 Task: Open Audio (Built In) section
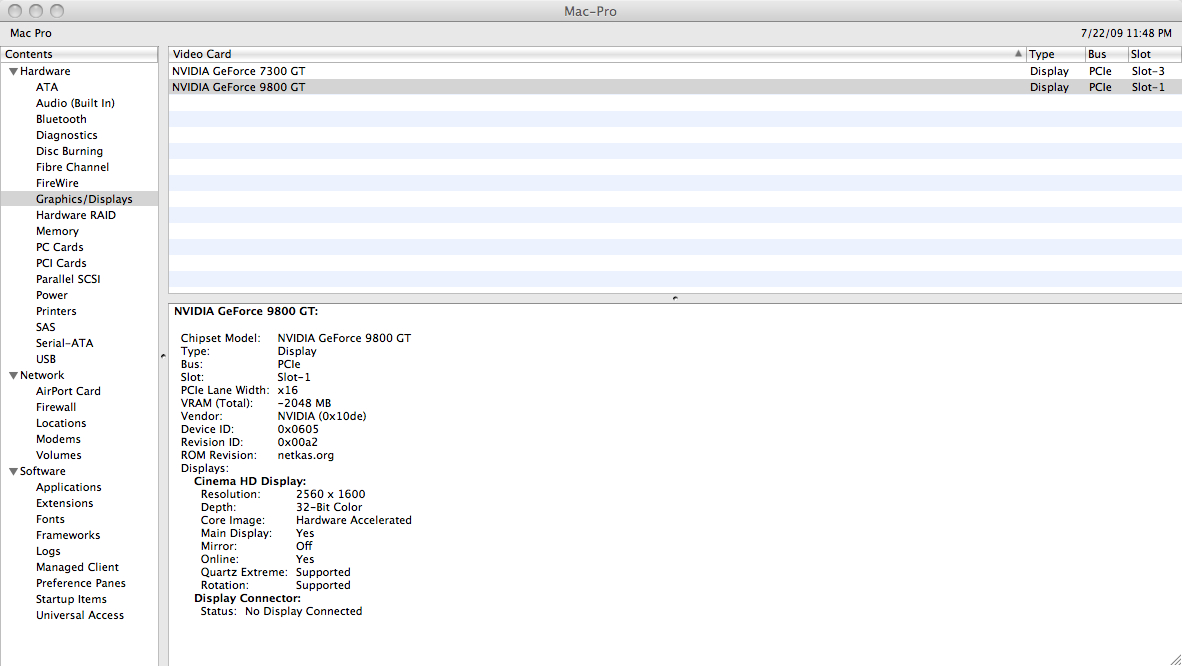[75, 103]
